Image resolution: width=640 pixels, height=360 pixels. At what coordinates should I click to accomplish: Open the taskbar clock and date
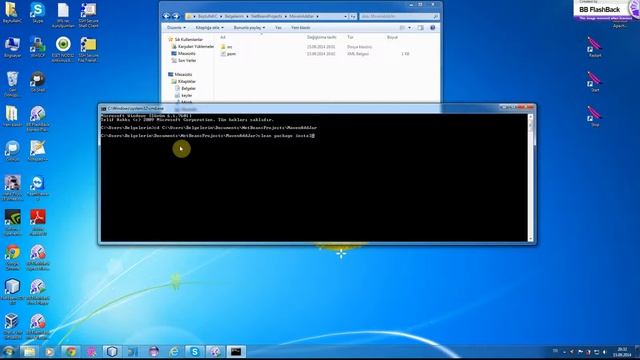[x=622, y=352]
